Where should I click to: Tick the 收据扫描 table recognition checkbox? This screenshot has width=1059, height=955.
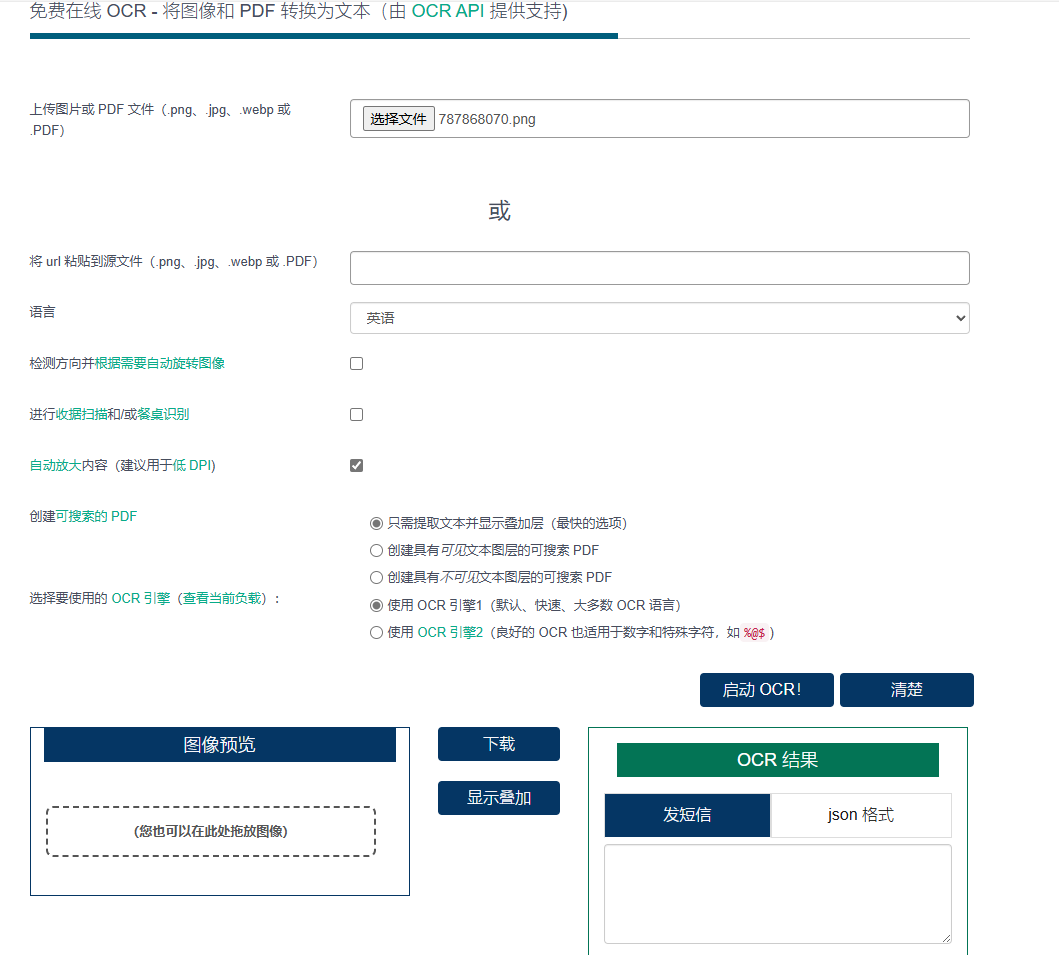(x=357, y=414)
